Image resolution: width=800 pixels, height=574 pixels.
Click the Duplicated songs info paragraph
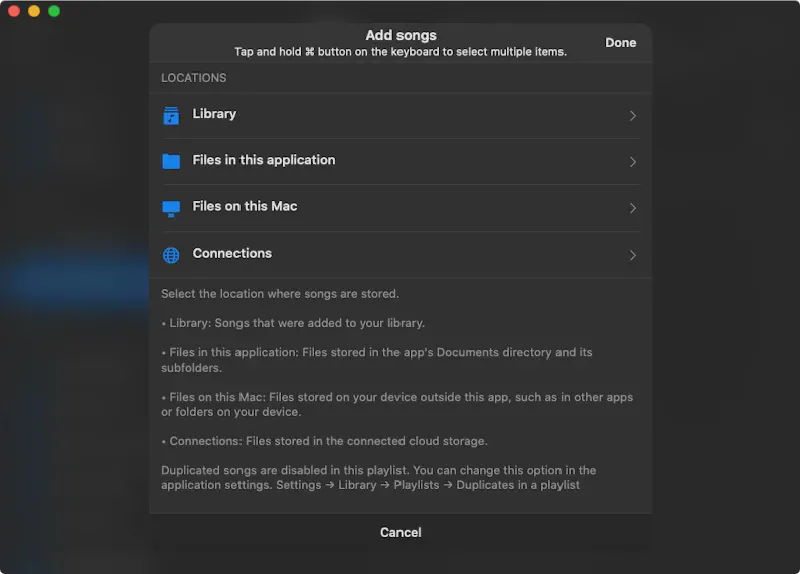click(x=378, y=478)
